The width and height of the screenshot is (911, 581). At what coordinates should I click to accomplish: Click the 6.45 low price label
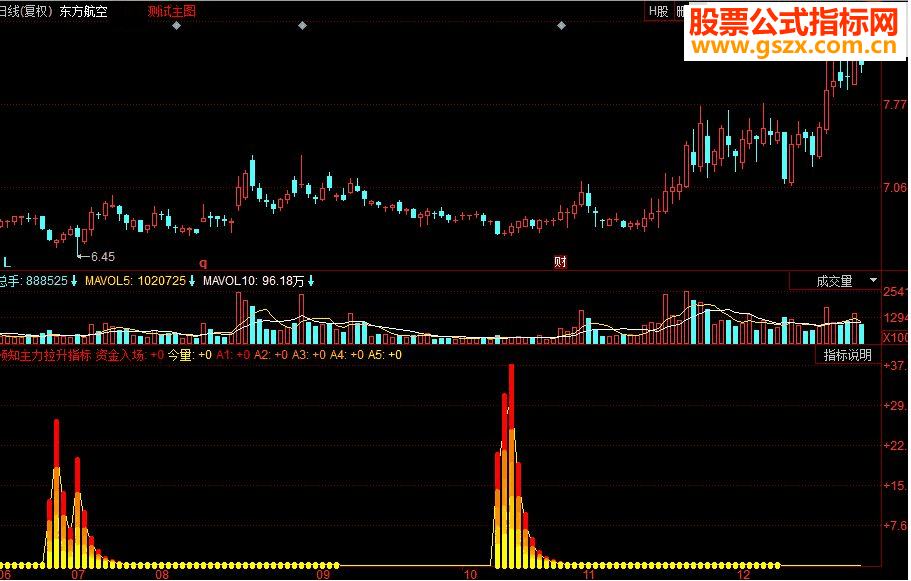[103, 256]
